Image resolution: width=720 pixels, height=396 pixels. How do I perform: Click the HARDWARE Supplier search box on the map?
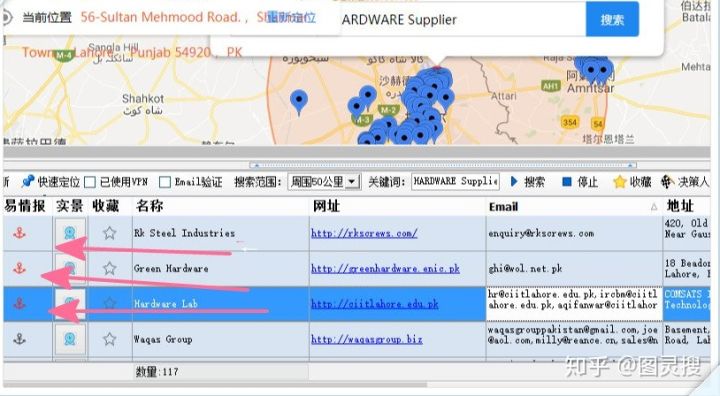tap(463, 20)
